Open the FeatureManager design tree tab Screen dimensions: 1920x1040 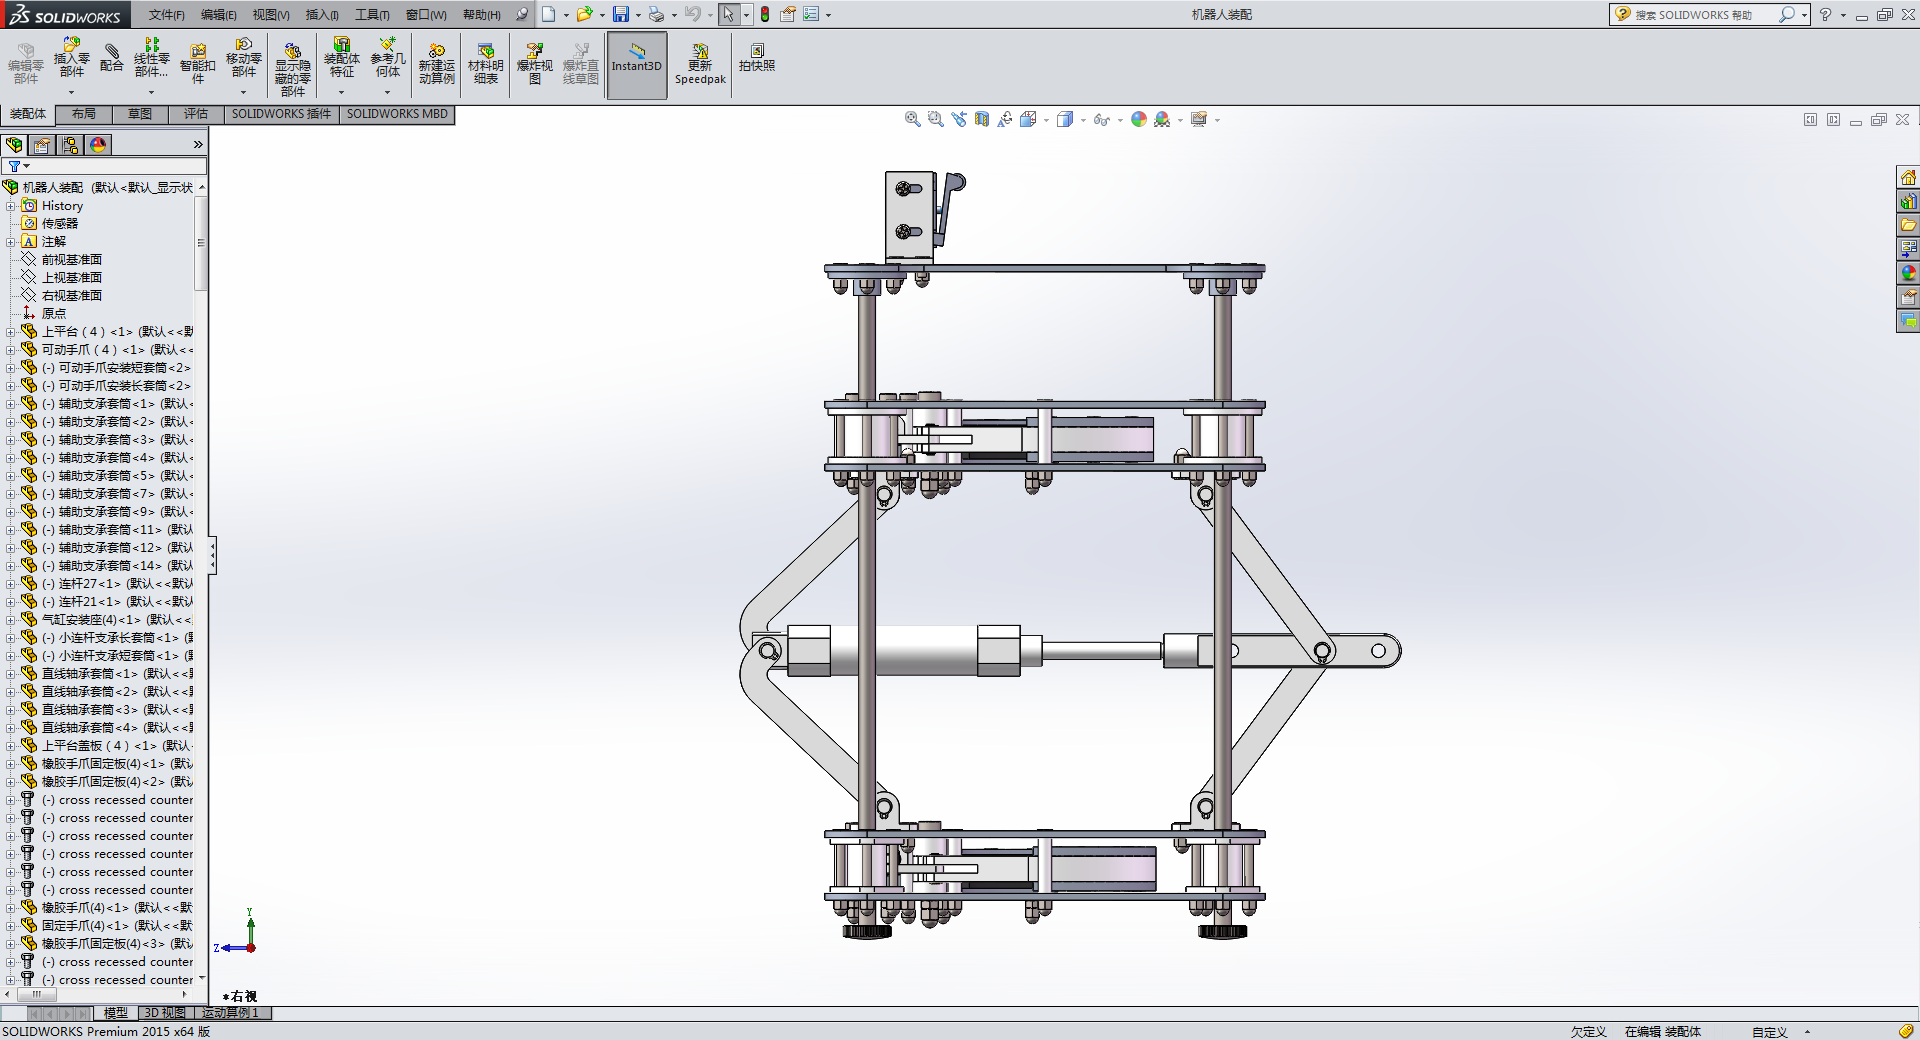click(15, 145)
